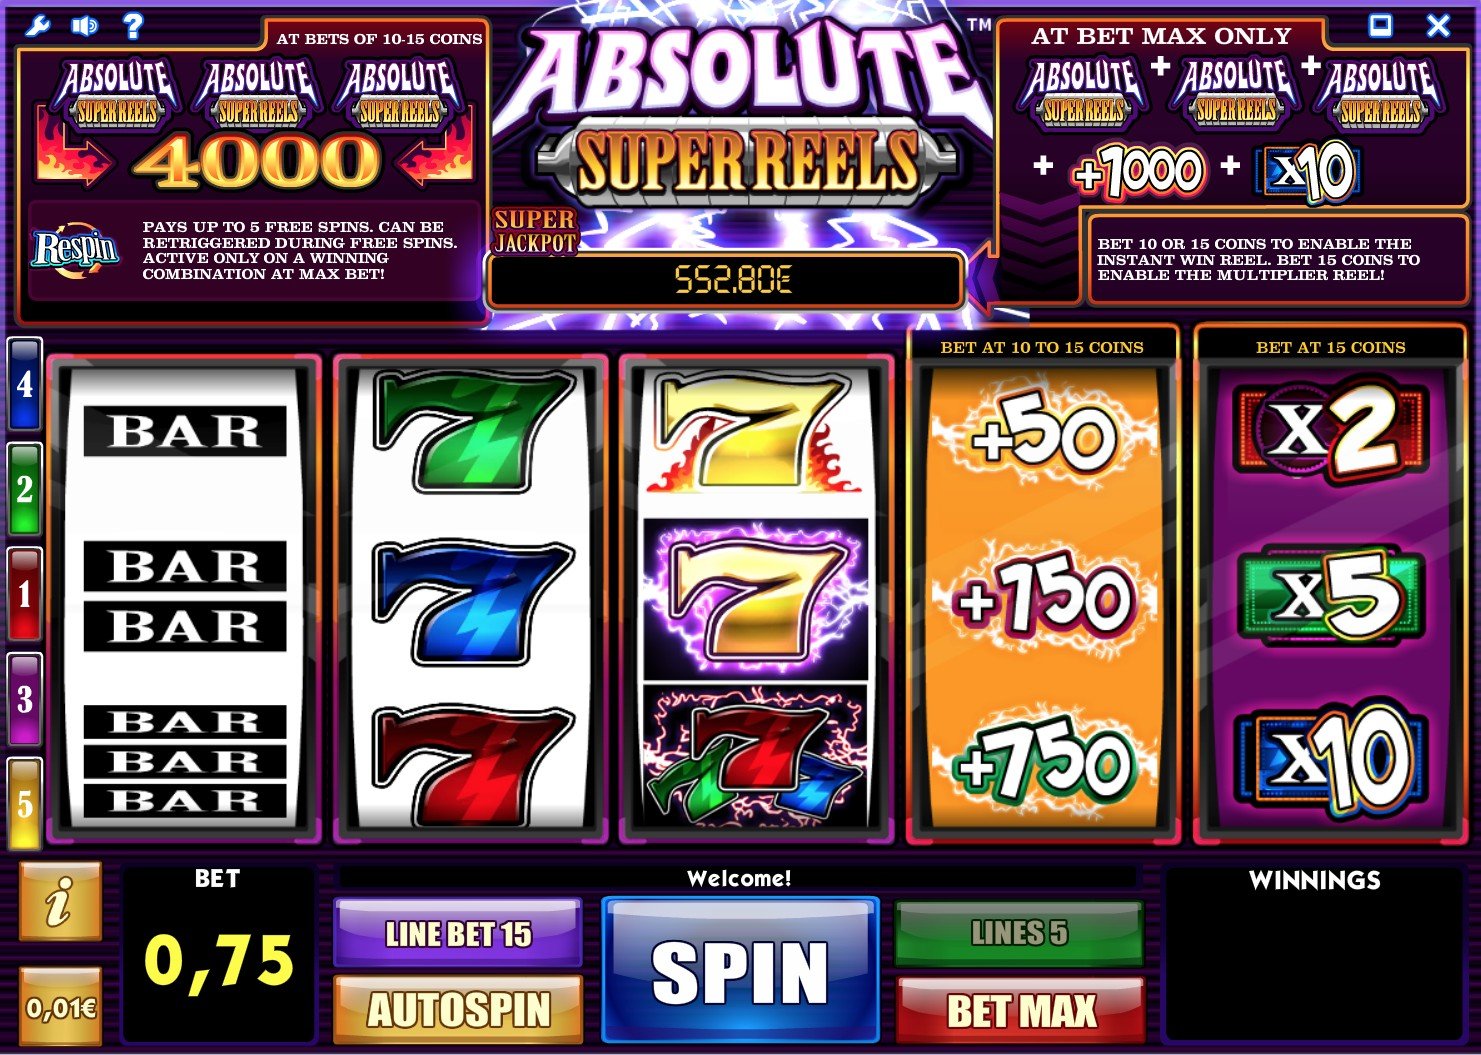
Task: Select payline 5 yellow indicator
Action: pyautogui.click(x=24, y=804)
